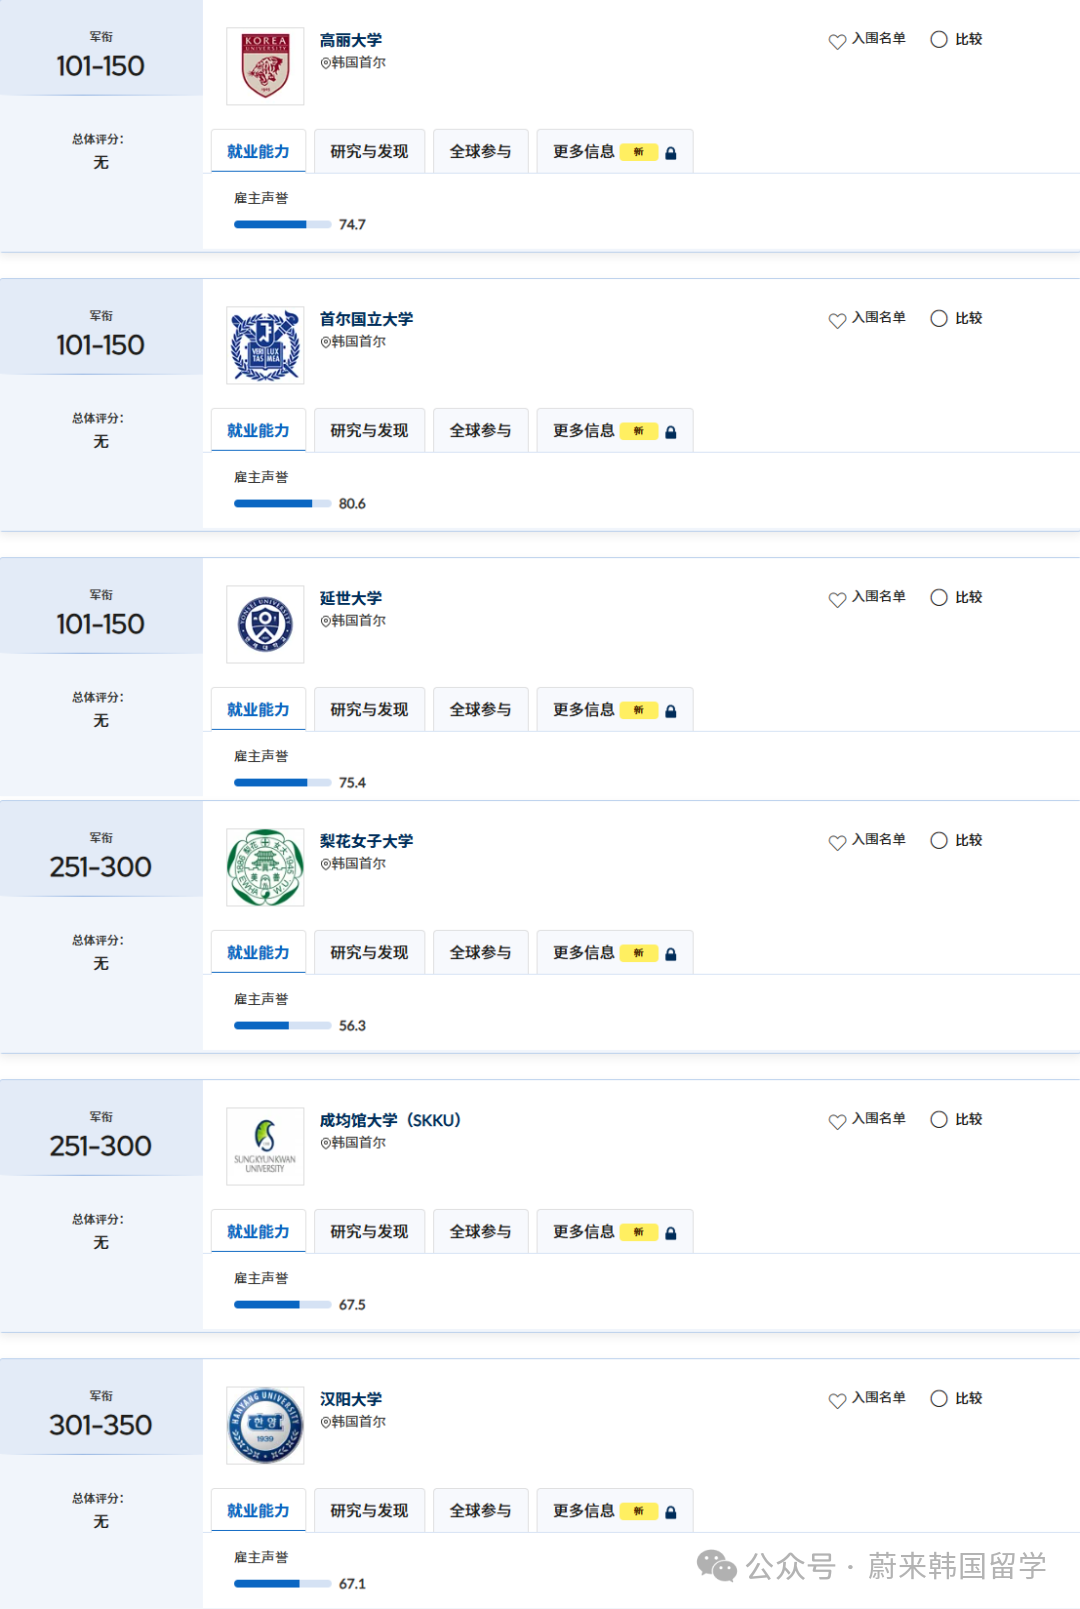Open the 成均馆大学 (SKKU) title link
The width and height of the screenshot is (1080, 1609).
pyautogui.click(x=390, y=1120)
